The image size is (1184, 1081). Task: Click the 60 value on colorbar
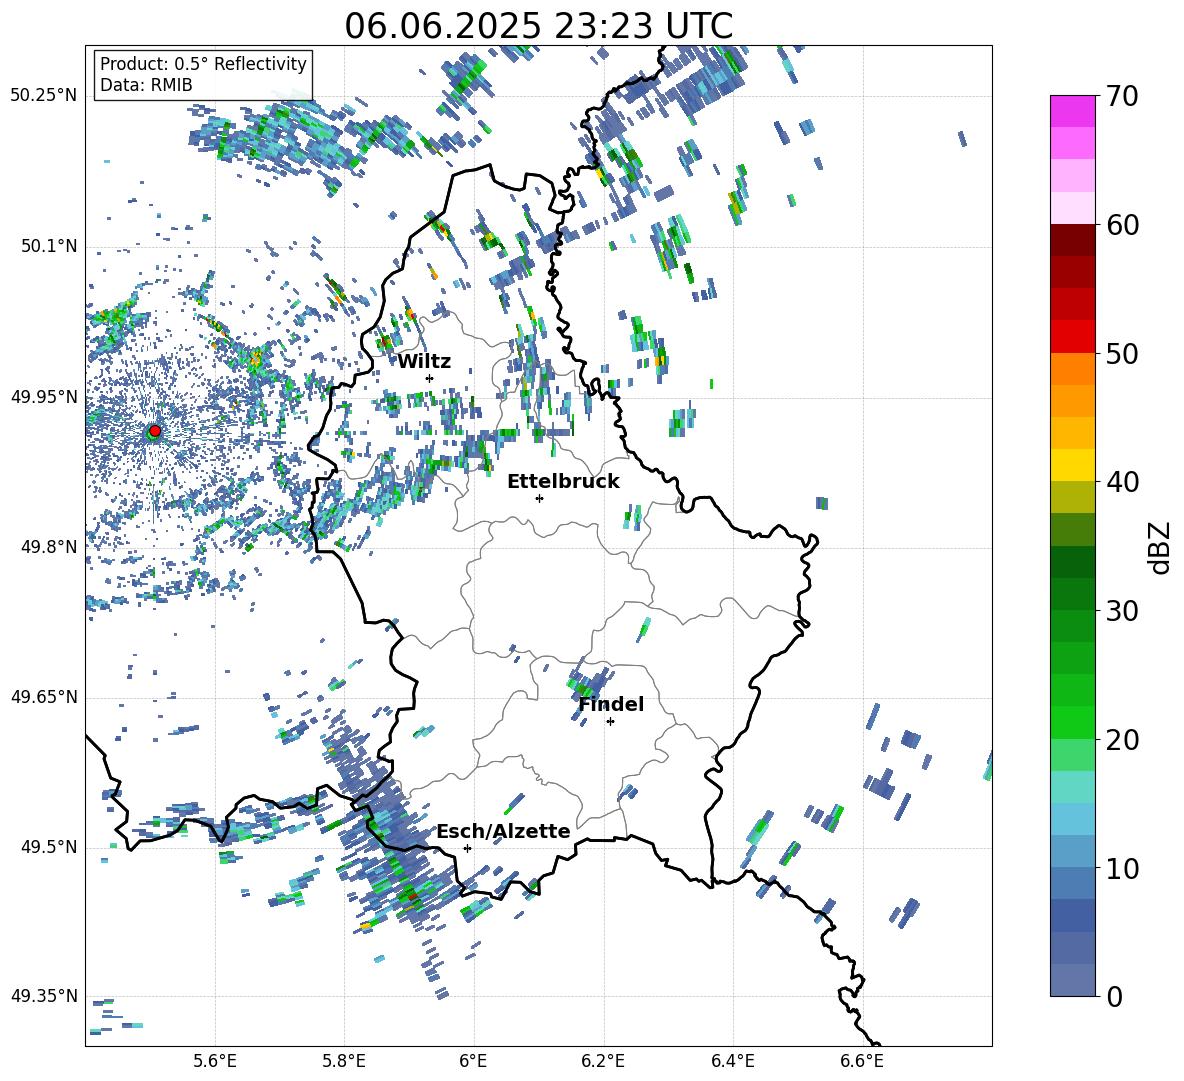(1122, 225)
